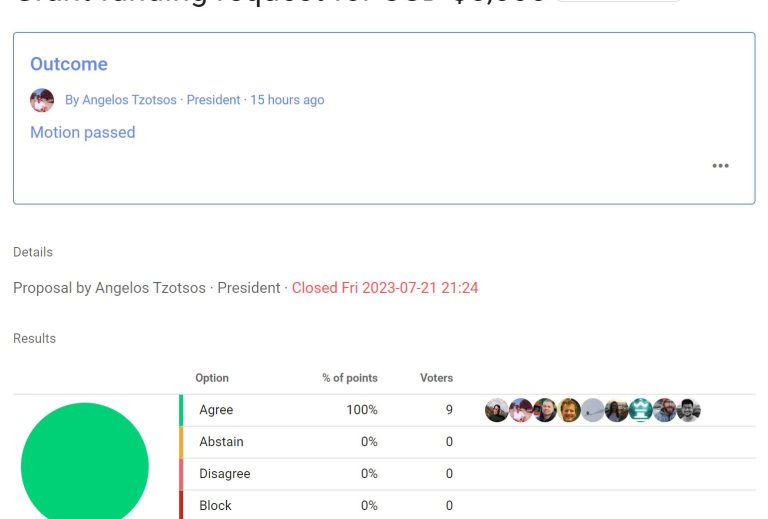Open the outcome three-dot options menu
The width and height of the screenshot is (768, 519).
(720, 165)
